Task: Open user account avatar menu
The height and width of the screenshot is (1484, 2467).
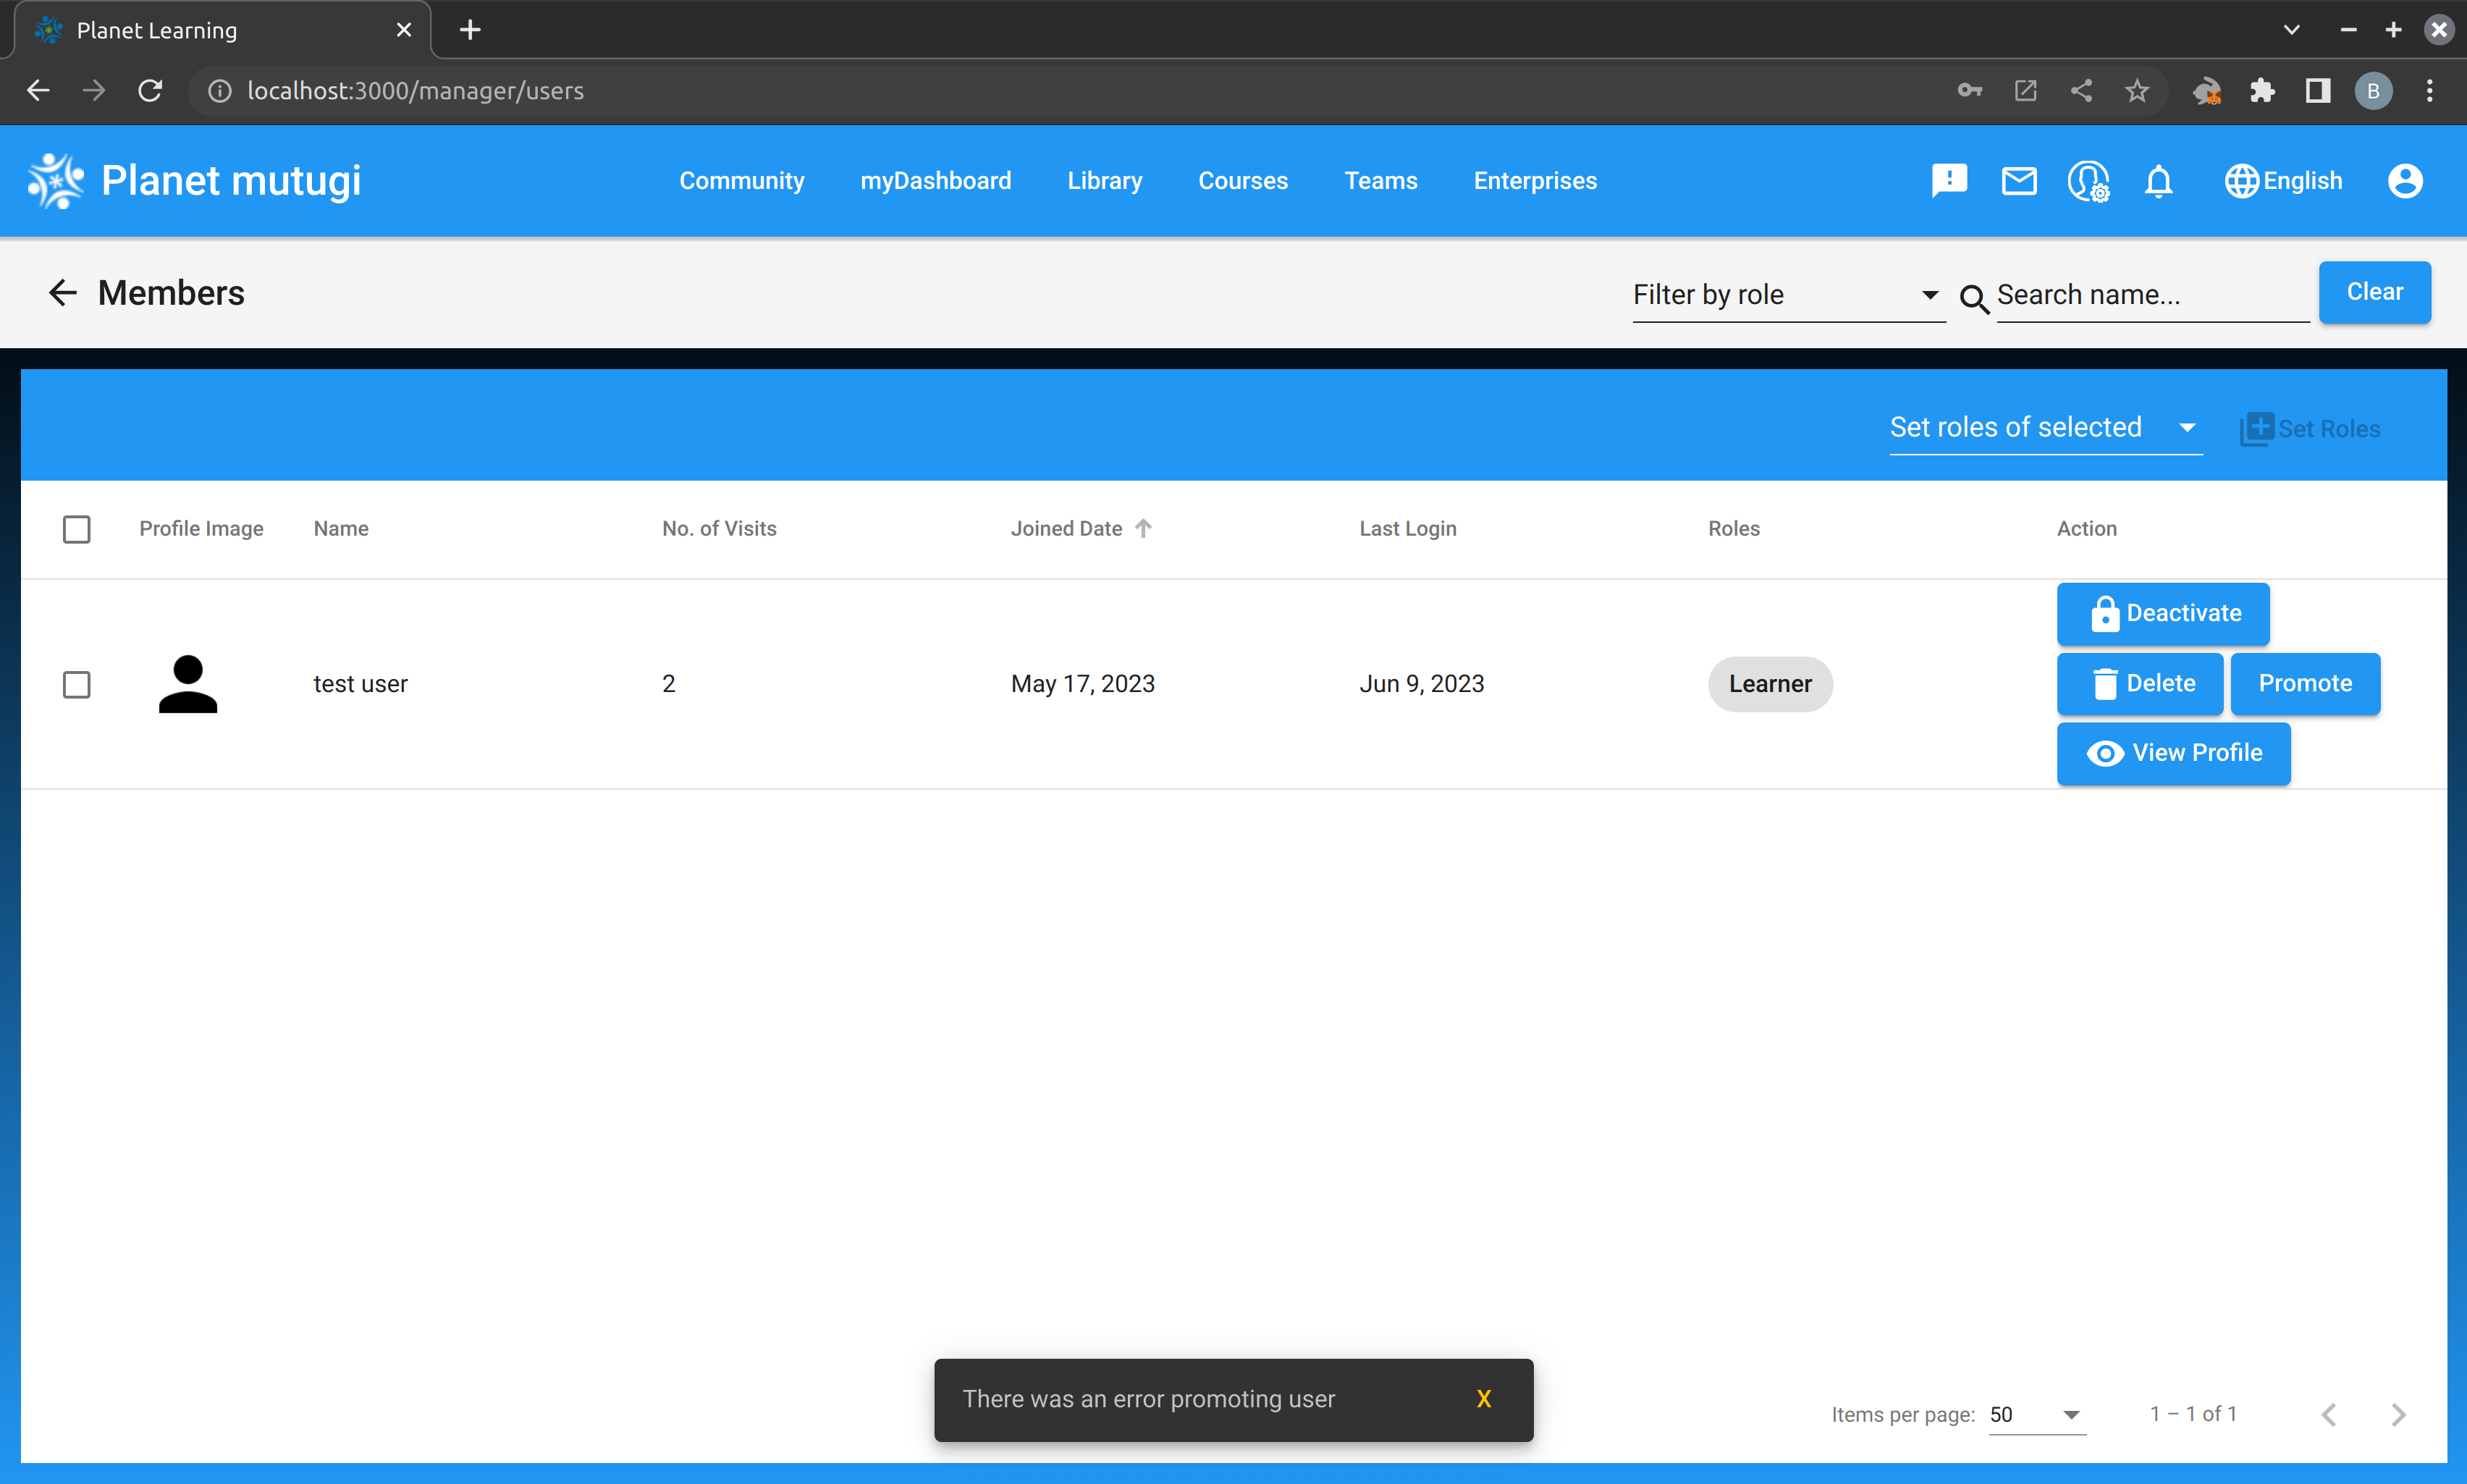Action: [2405, 181]
